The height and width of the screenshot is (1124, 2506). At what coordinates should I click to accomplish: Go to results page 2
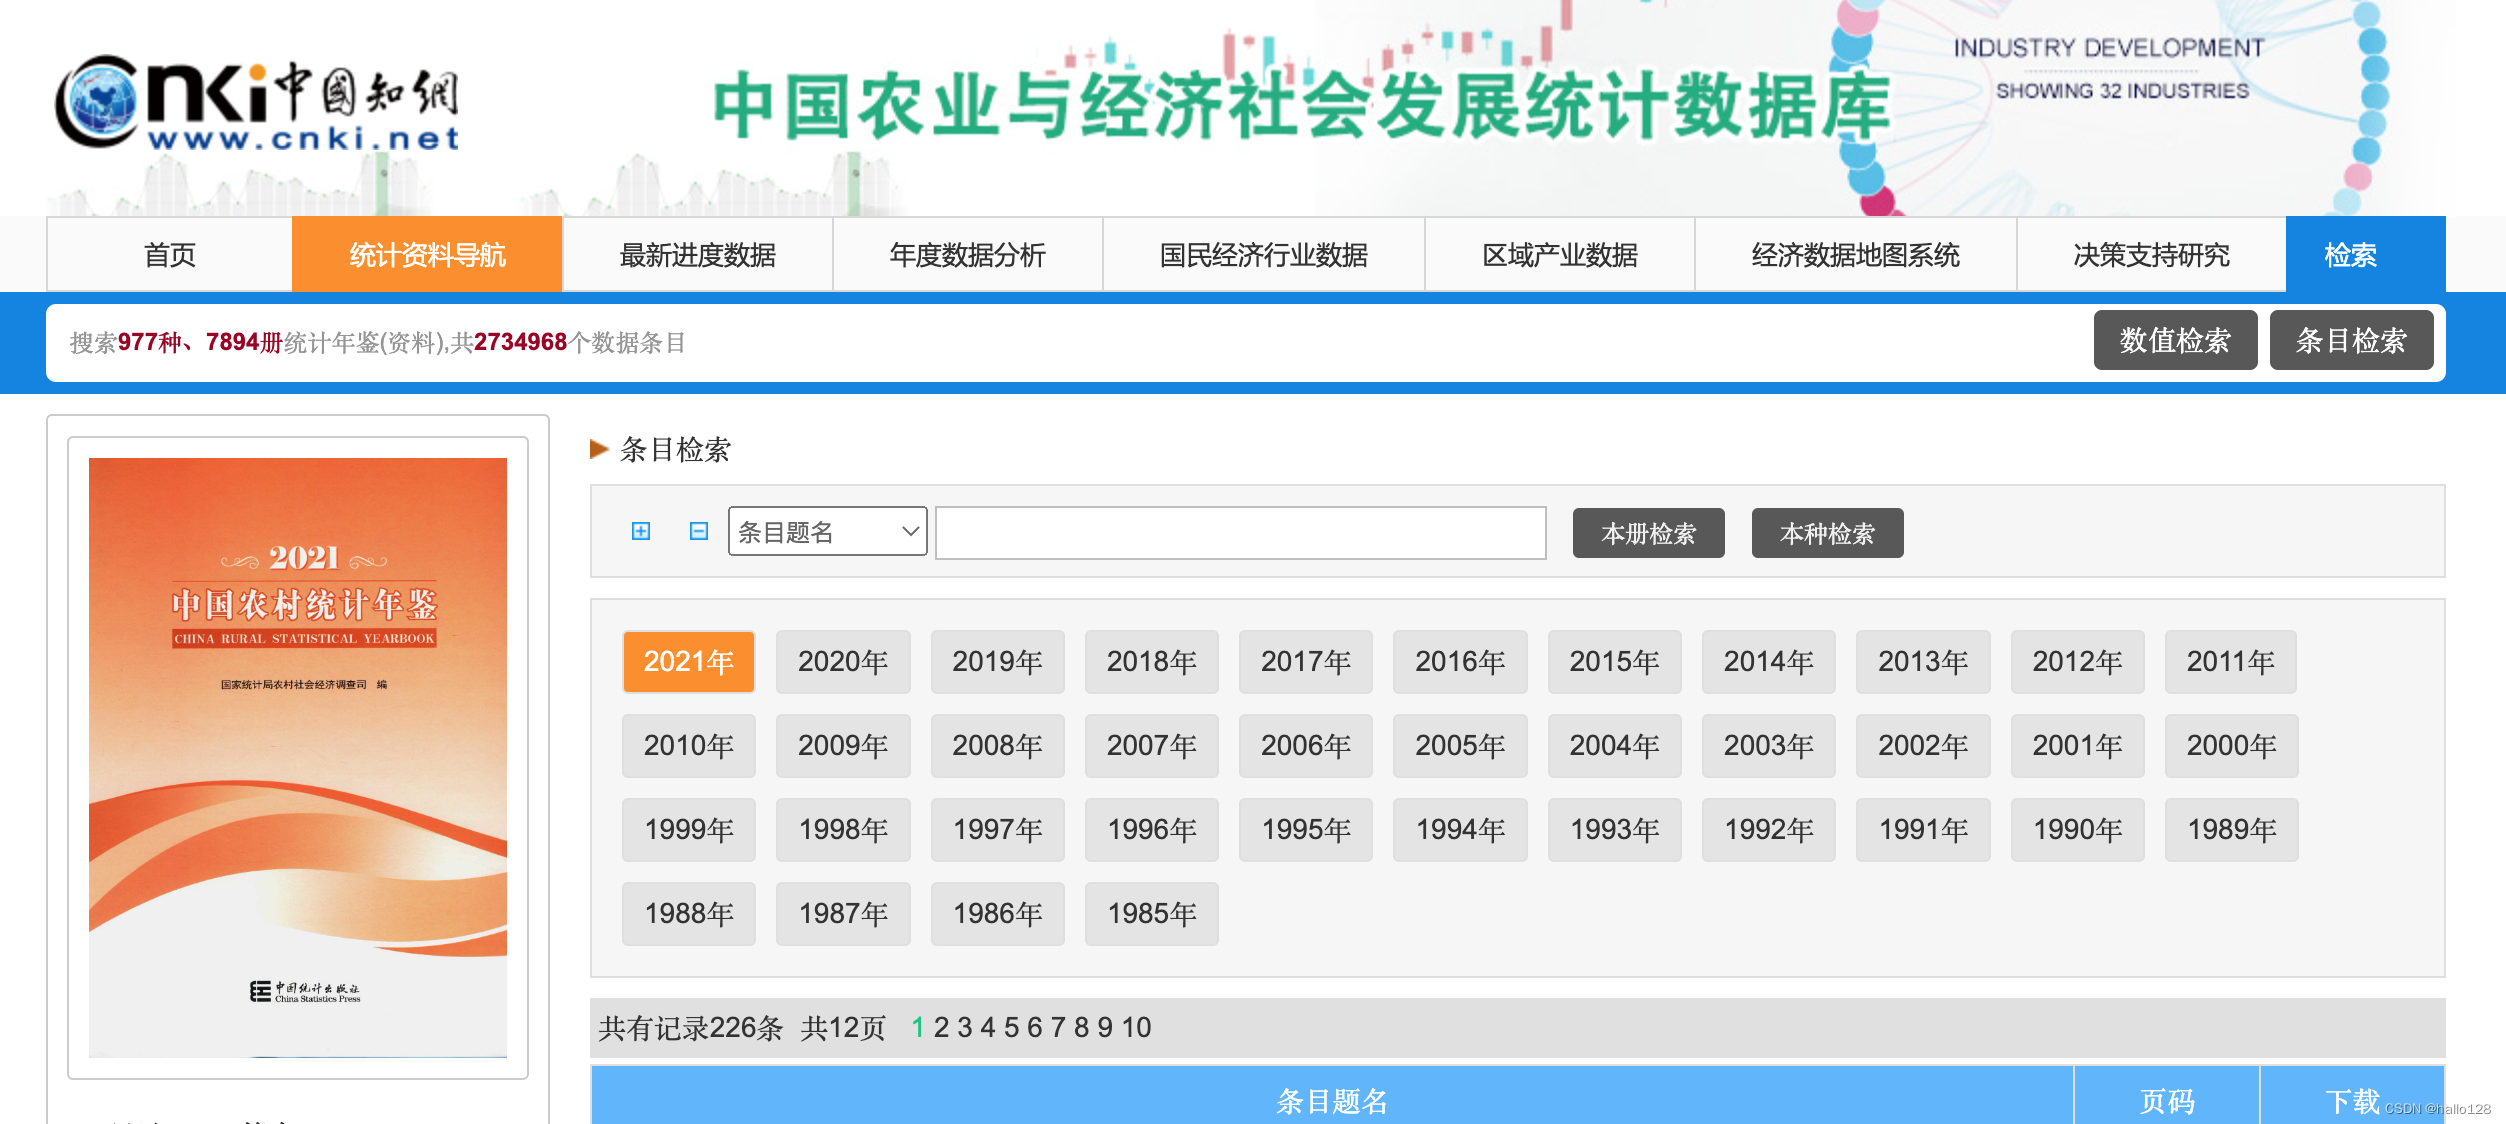(941, 1028)
